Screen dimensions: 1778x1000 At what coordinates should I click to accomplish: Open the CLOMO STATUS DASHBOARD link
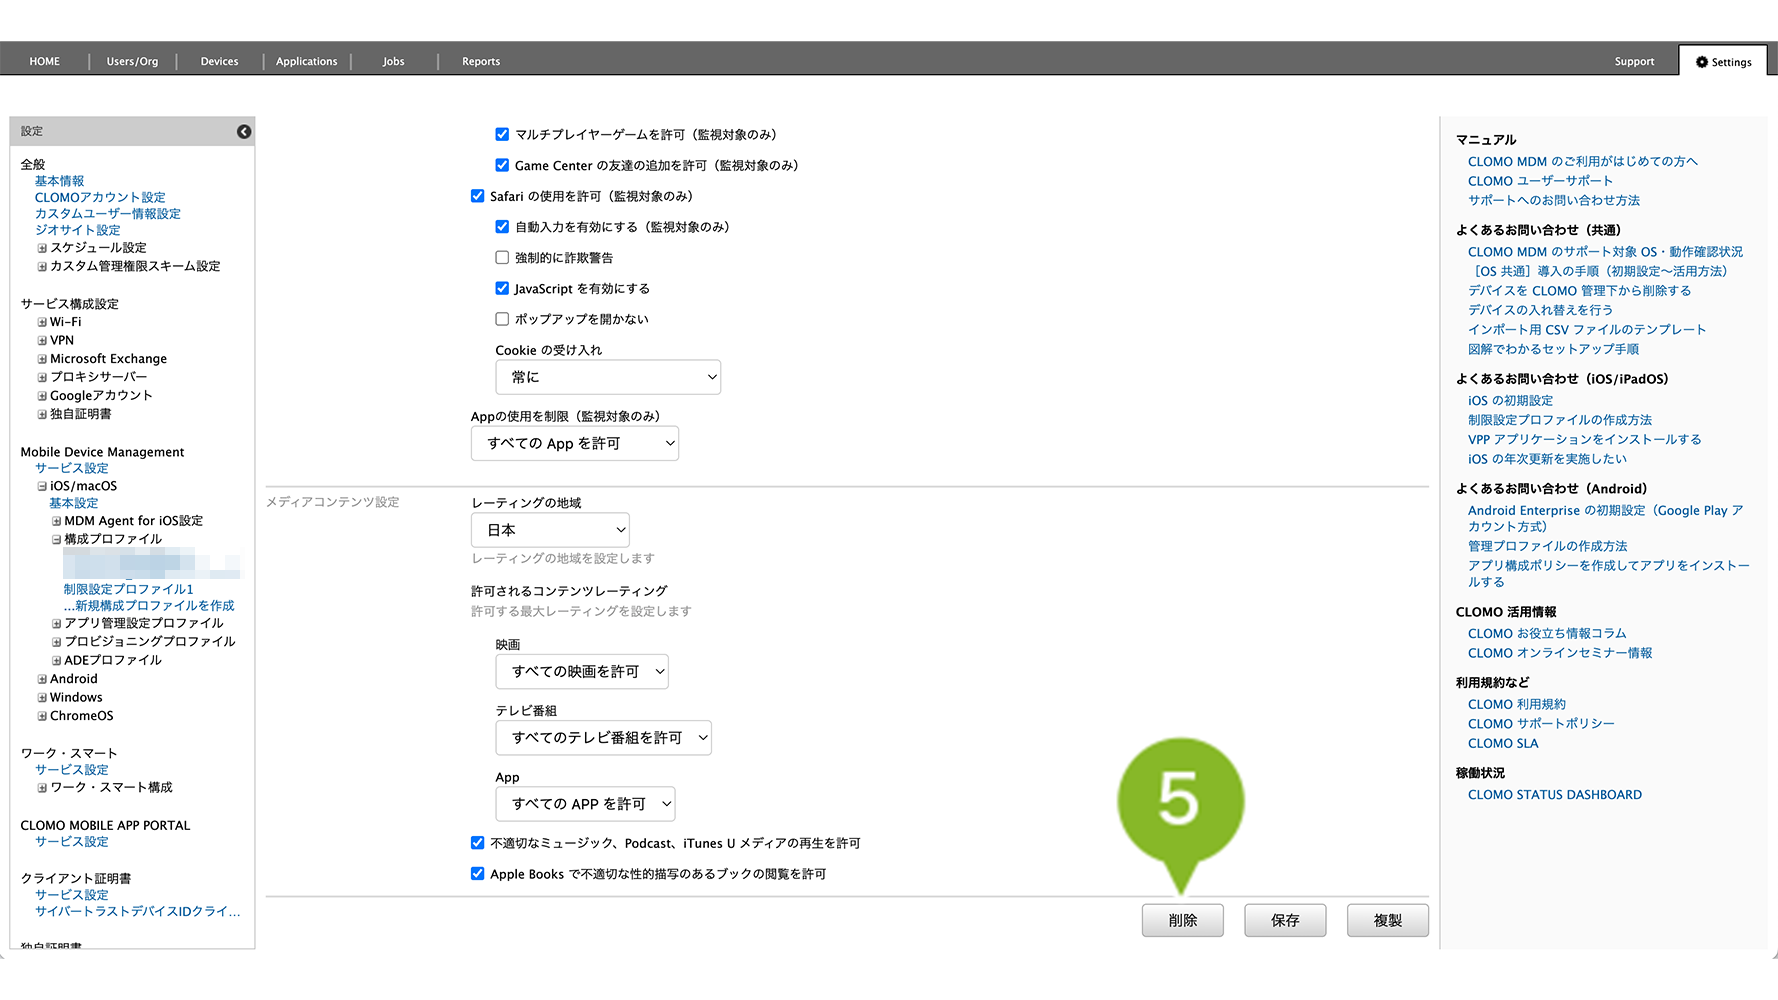tap(1554, 795)
